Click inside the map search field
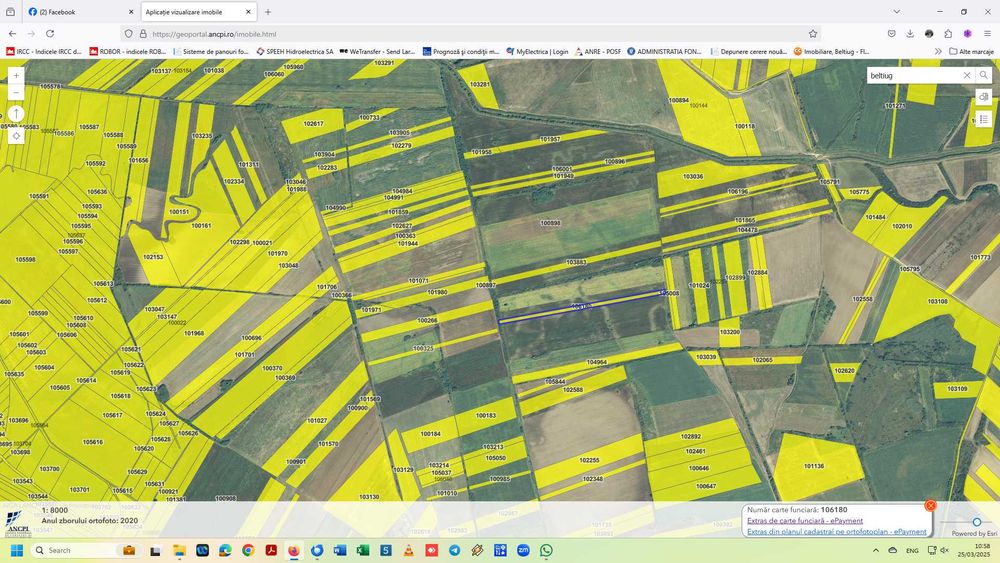This screenshot has width=1000, height=563. 912,75
